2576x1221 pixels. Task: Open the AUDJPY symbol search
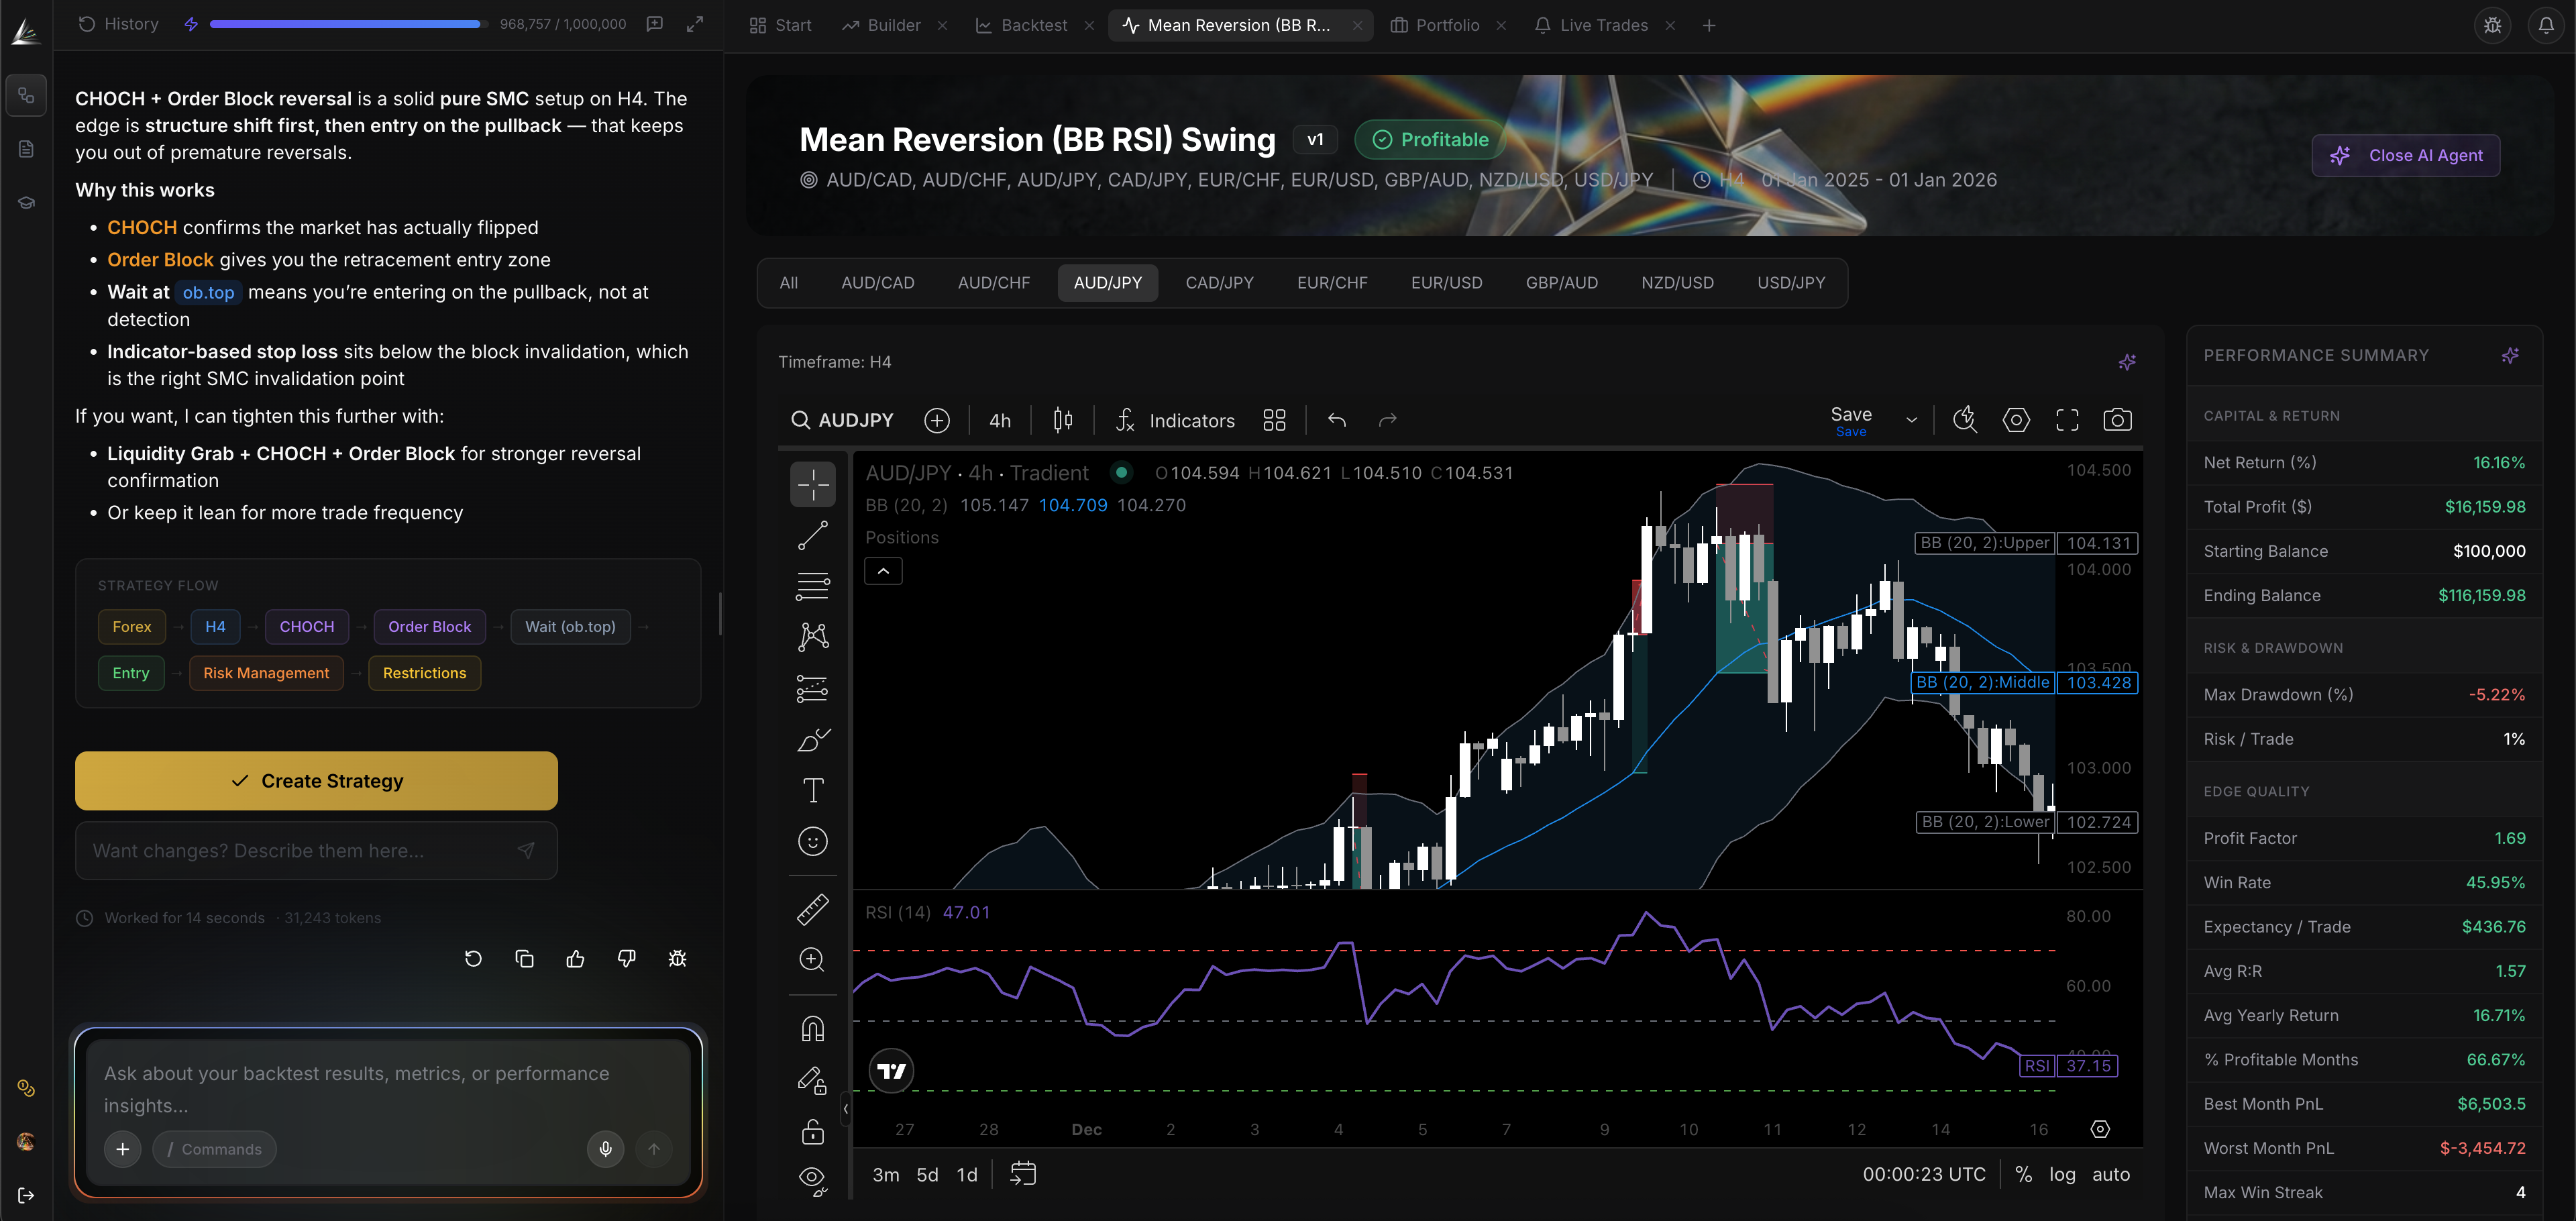pyautogui.click(x=843, y=421)
